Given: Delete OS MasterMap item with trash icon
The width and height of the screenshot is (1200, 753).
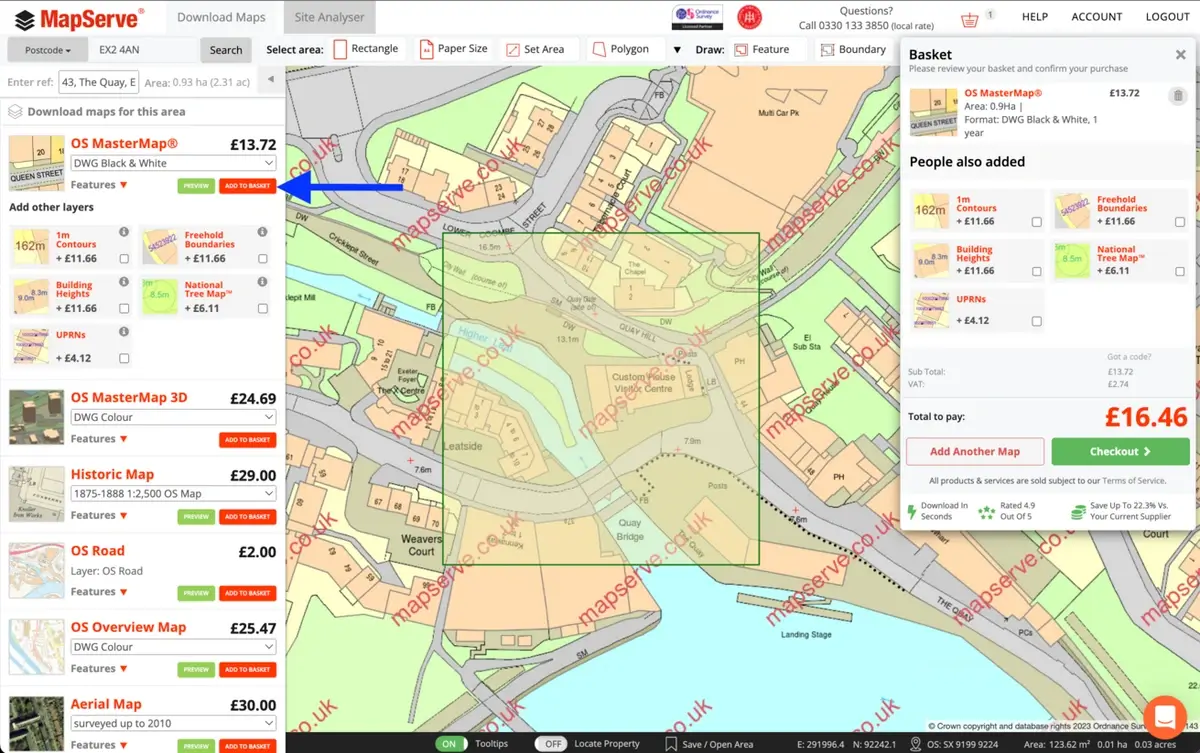Looking at the screenshot, I should pos(1178,96).
